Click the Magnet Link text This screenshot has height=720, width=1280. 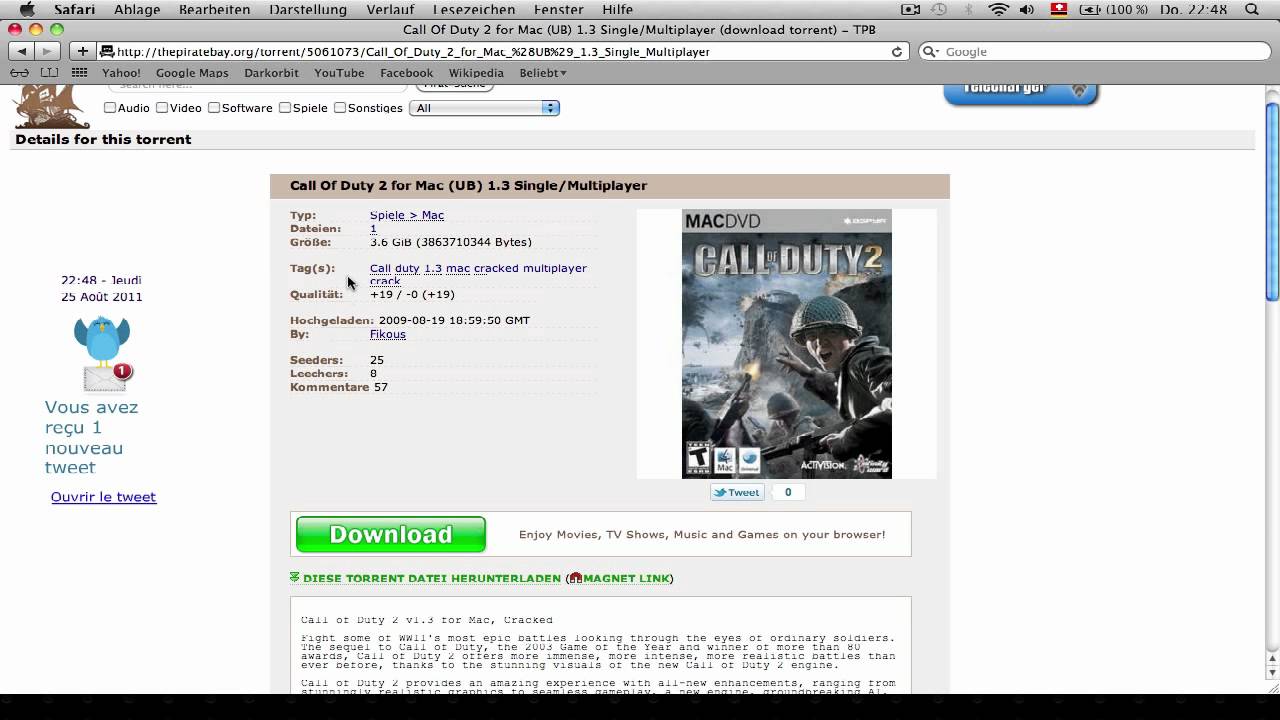pyautogui.click(x=626, y=578)
